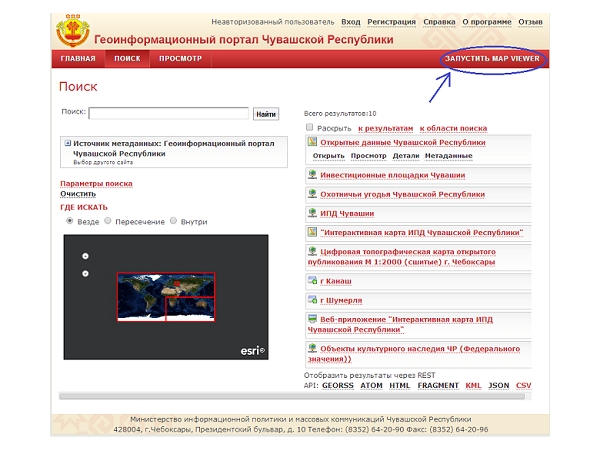The width and height of the screenshot is (600, 450).
Task: Click the lower zoom button on the map
Action: point(85,274)
